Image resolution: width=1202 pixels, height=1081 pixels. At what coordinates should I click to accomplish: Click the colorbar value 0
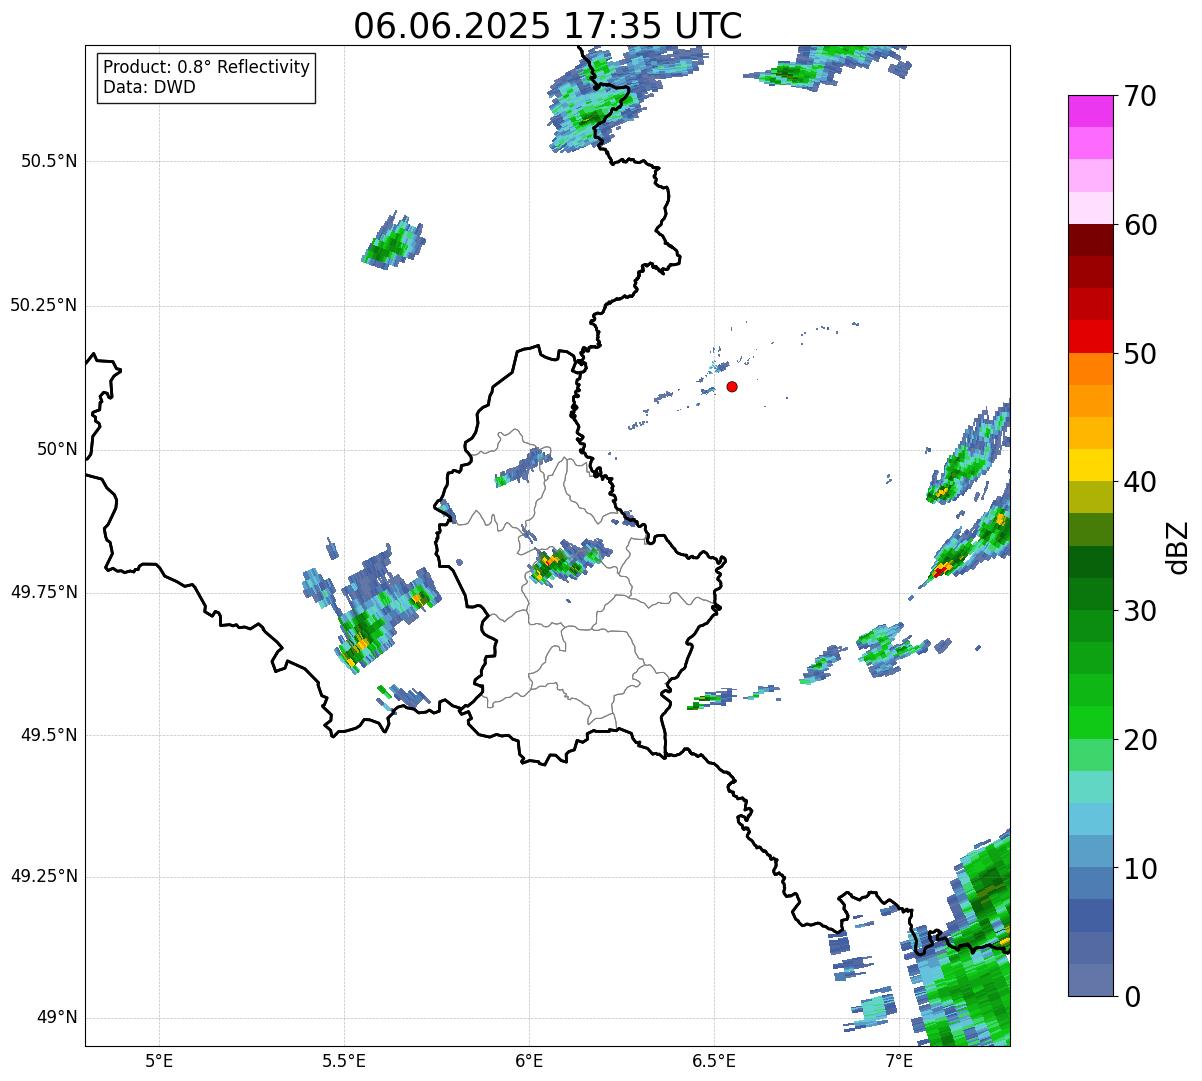pos(1132,997)
